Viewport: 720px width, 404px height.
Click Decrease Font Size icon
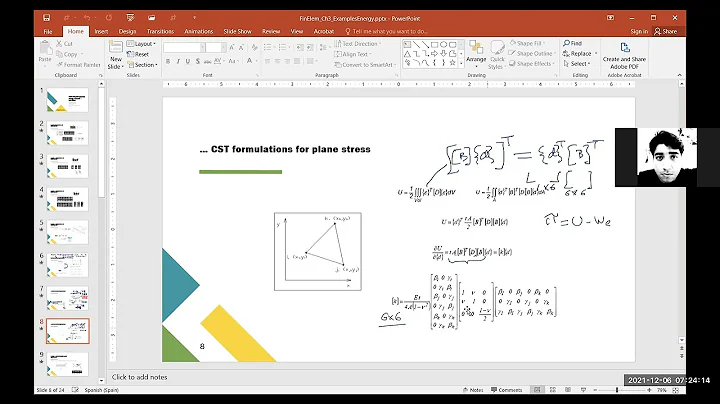pos(242,47)
